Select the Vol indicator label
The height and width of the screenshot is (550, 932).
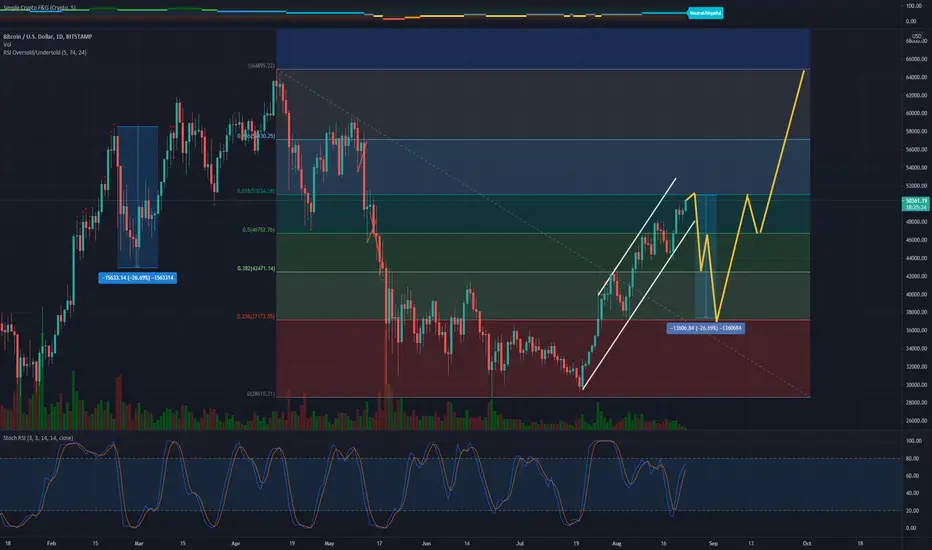pos(7,45)
